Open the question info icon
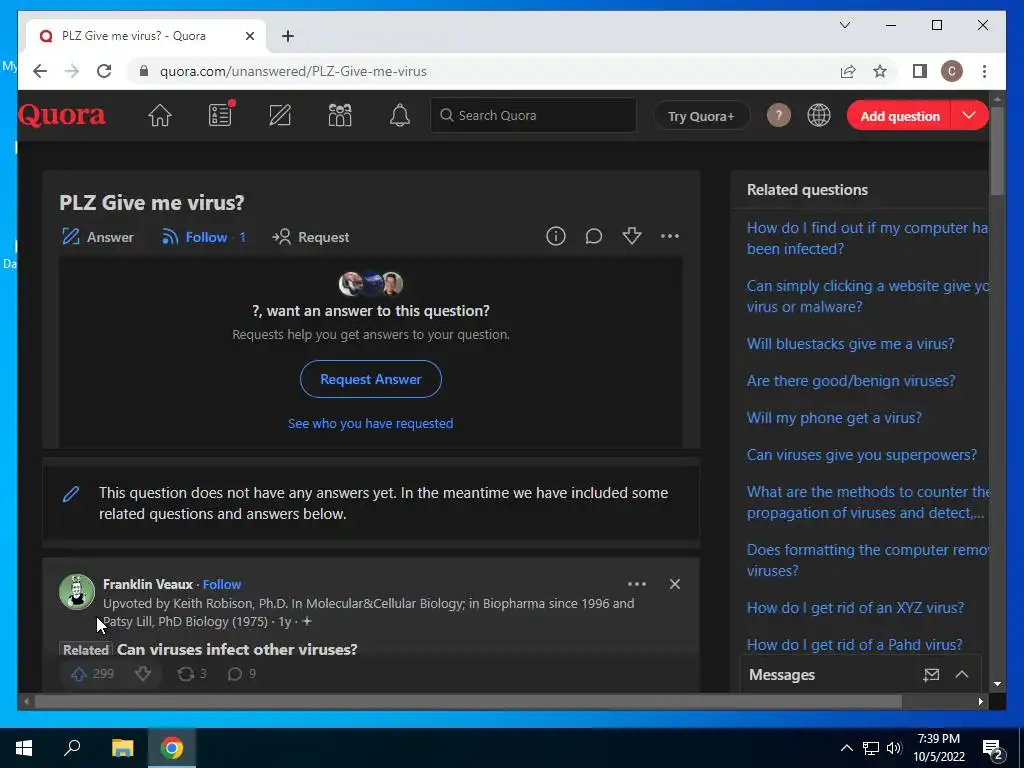Viewport: 1024px width, 768px height. [x=556, y=236]
